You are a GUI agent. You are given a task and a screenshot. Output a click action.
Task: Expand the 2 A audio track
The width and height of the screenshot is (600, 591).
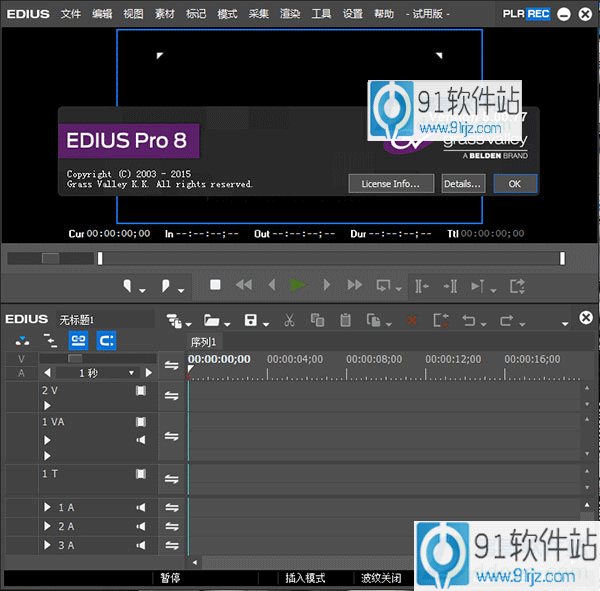coord(47,526)
